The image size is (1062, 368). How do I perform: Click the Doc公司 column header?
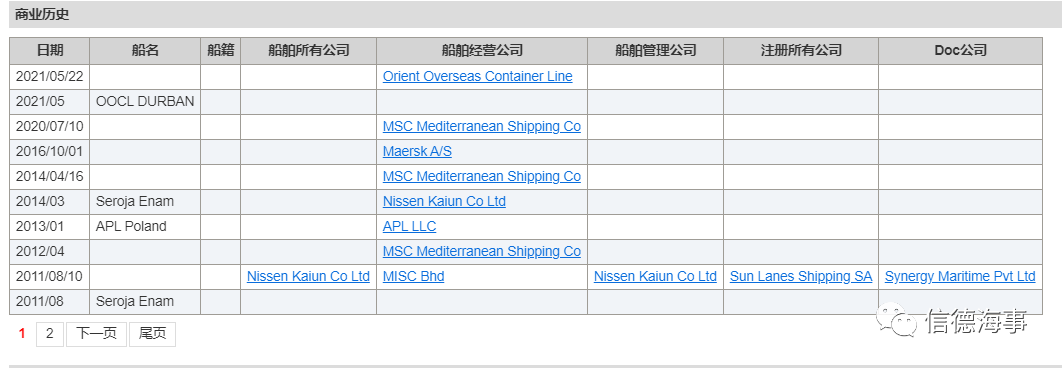coord(960,50)
